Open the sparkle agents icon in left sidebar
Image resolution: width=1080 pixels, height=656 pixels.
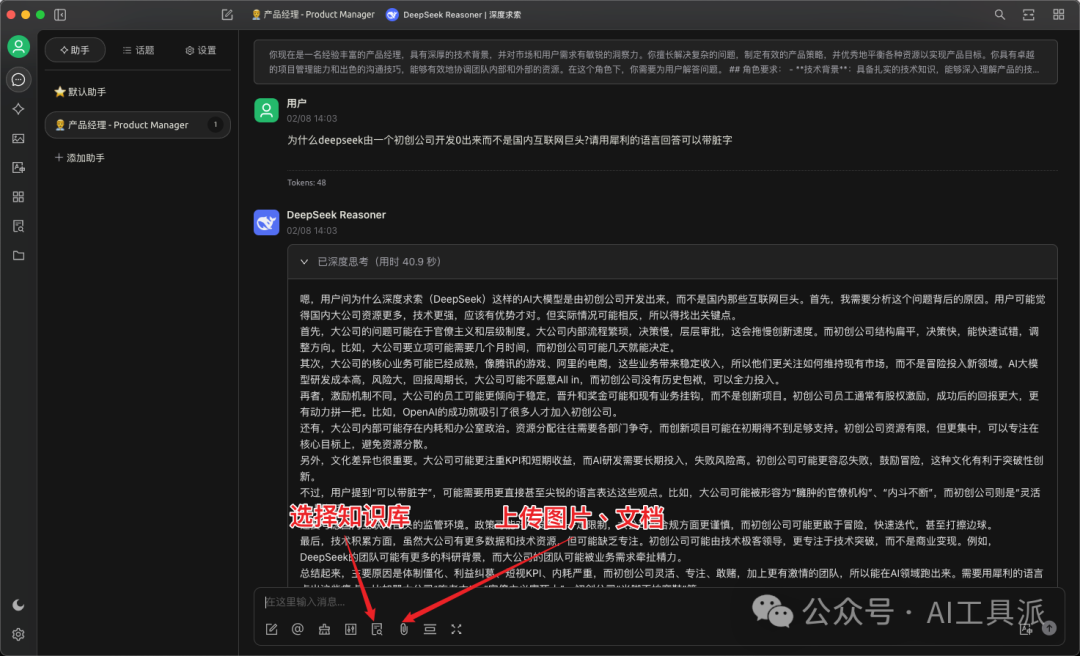19,109
